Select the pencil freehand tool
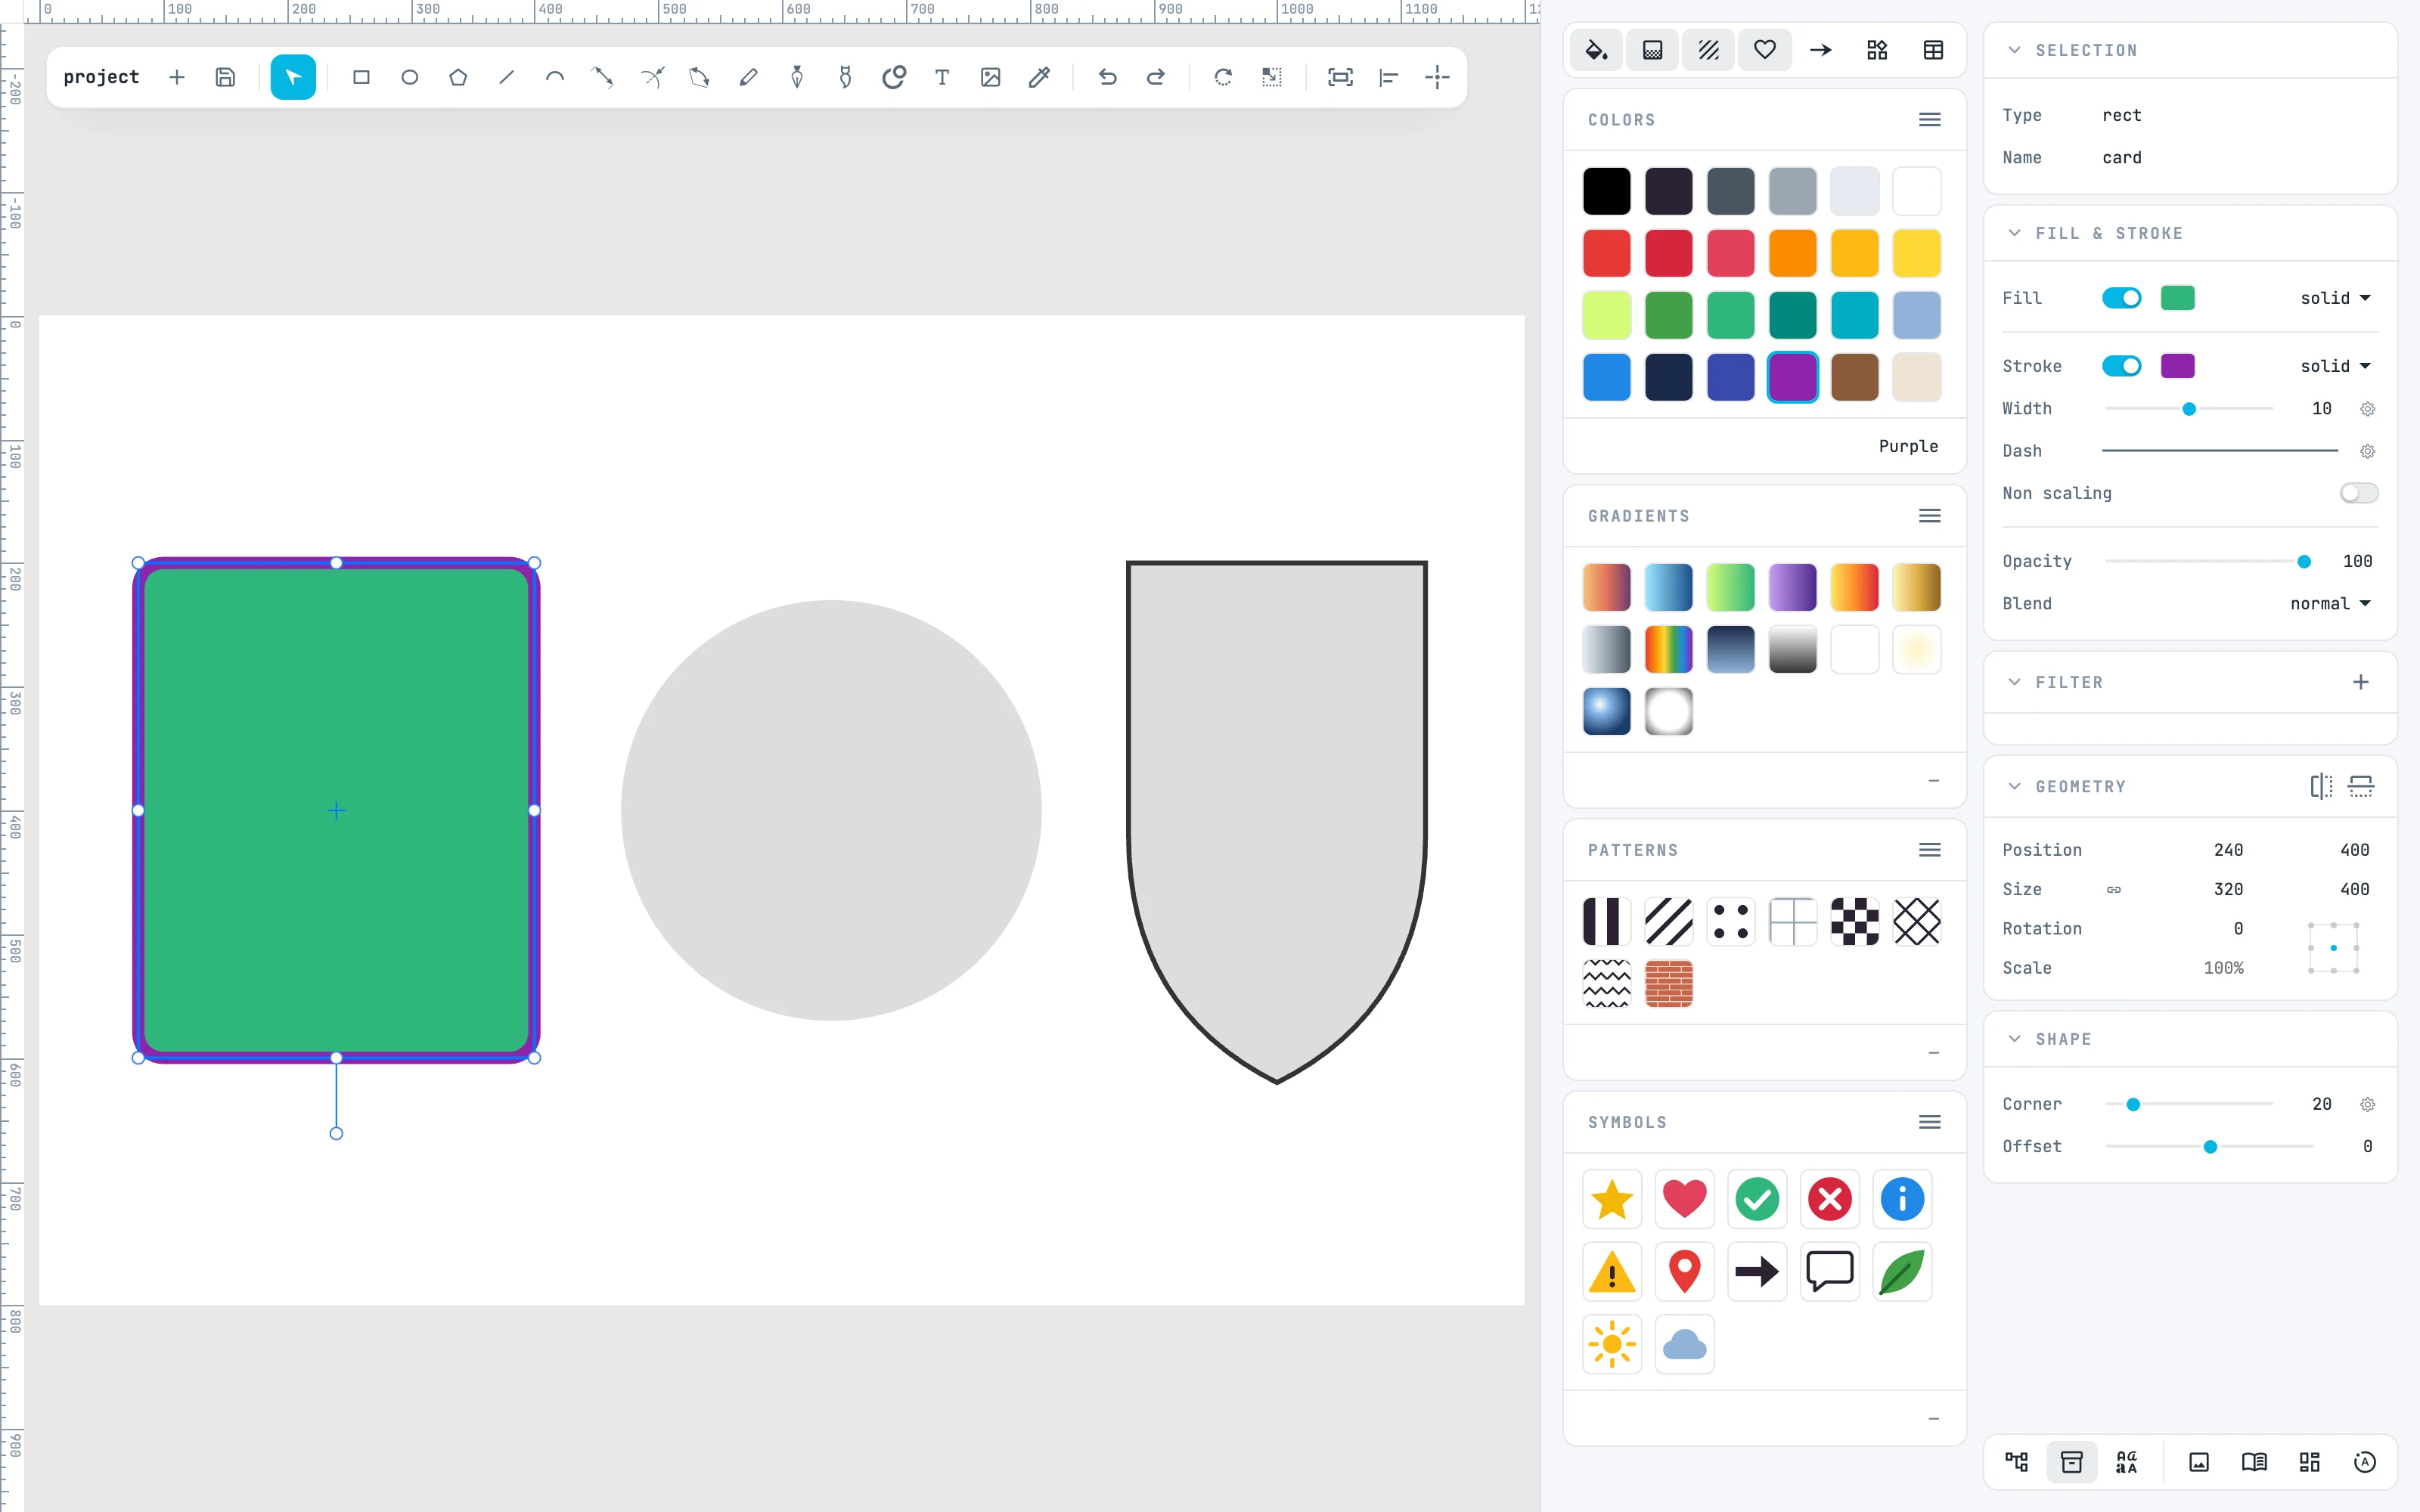2420x1512 pixels. click(x=748, y=77)
